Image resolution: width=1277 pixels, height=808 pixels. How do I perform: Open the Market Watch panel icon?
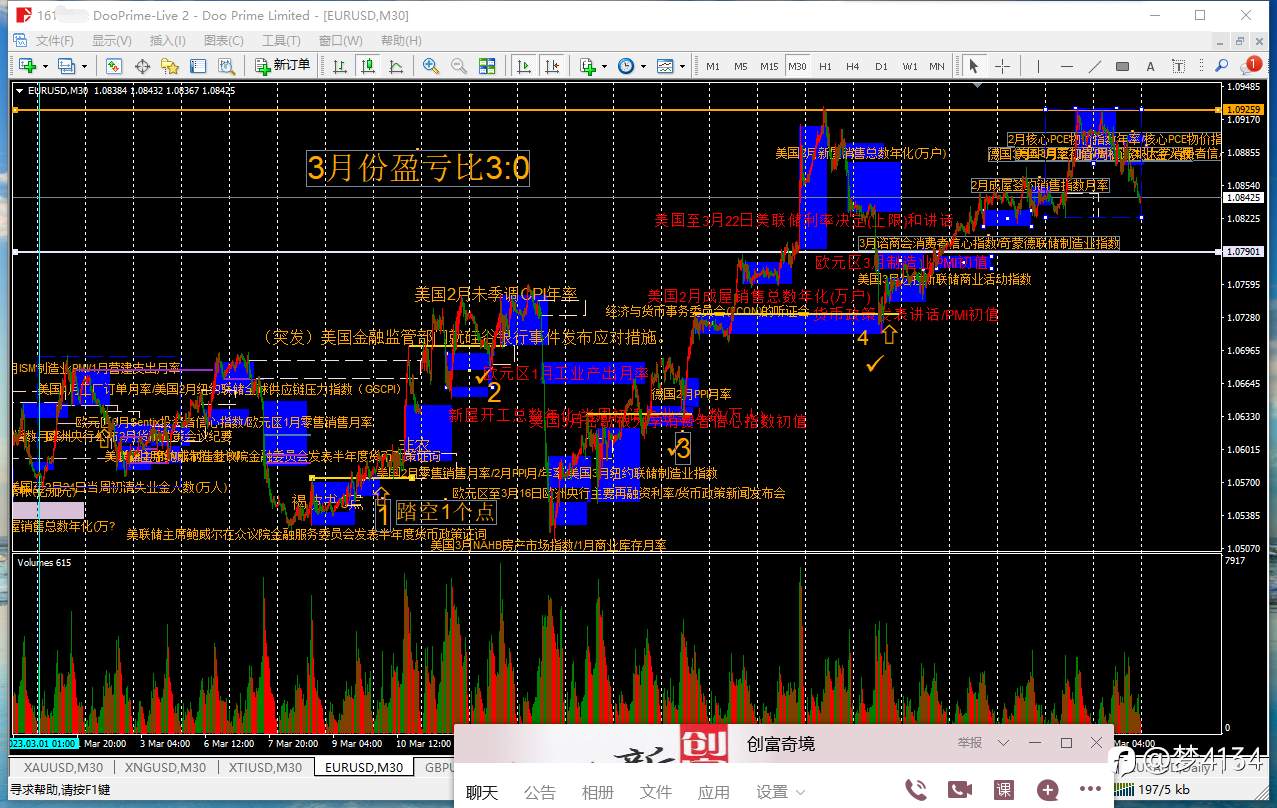coord(114,66)
